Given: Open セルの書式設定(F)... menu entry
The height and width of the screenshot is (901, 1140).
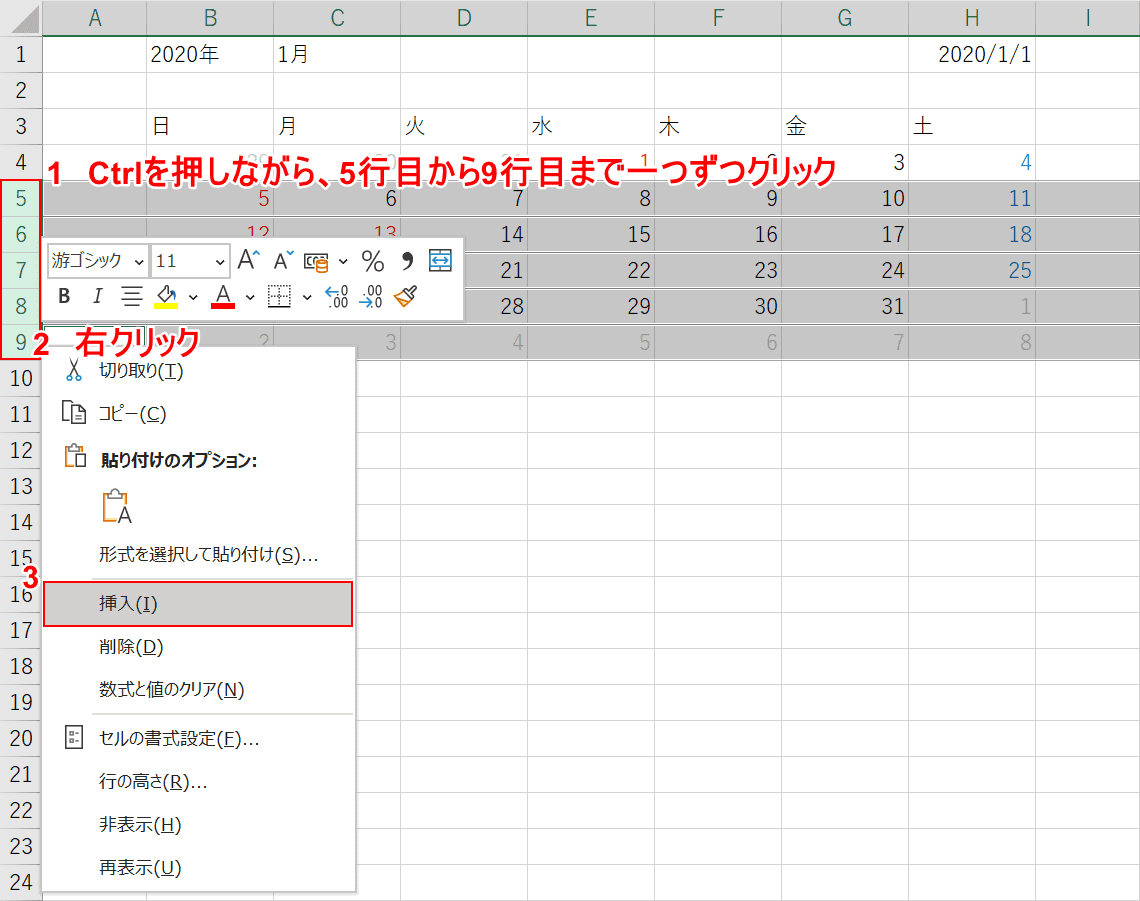Looking at the screenshot, I should 198,739.
